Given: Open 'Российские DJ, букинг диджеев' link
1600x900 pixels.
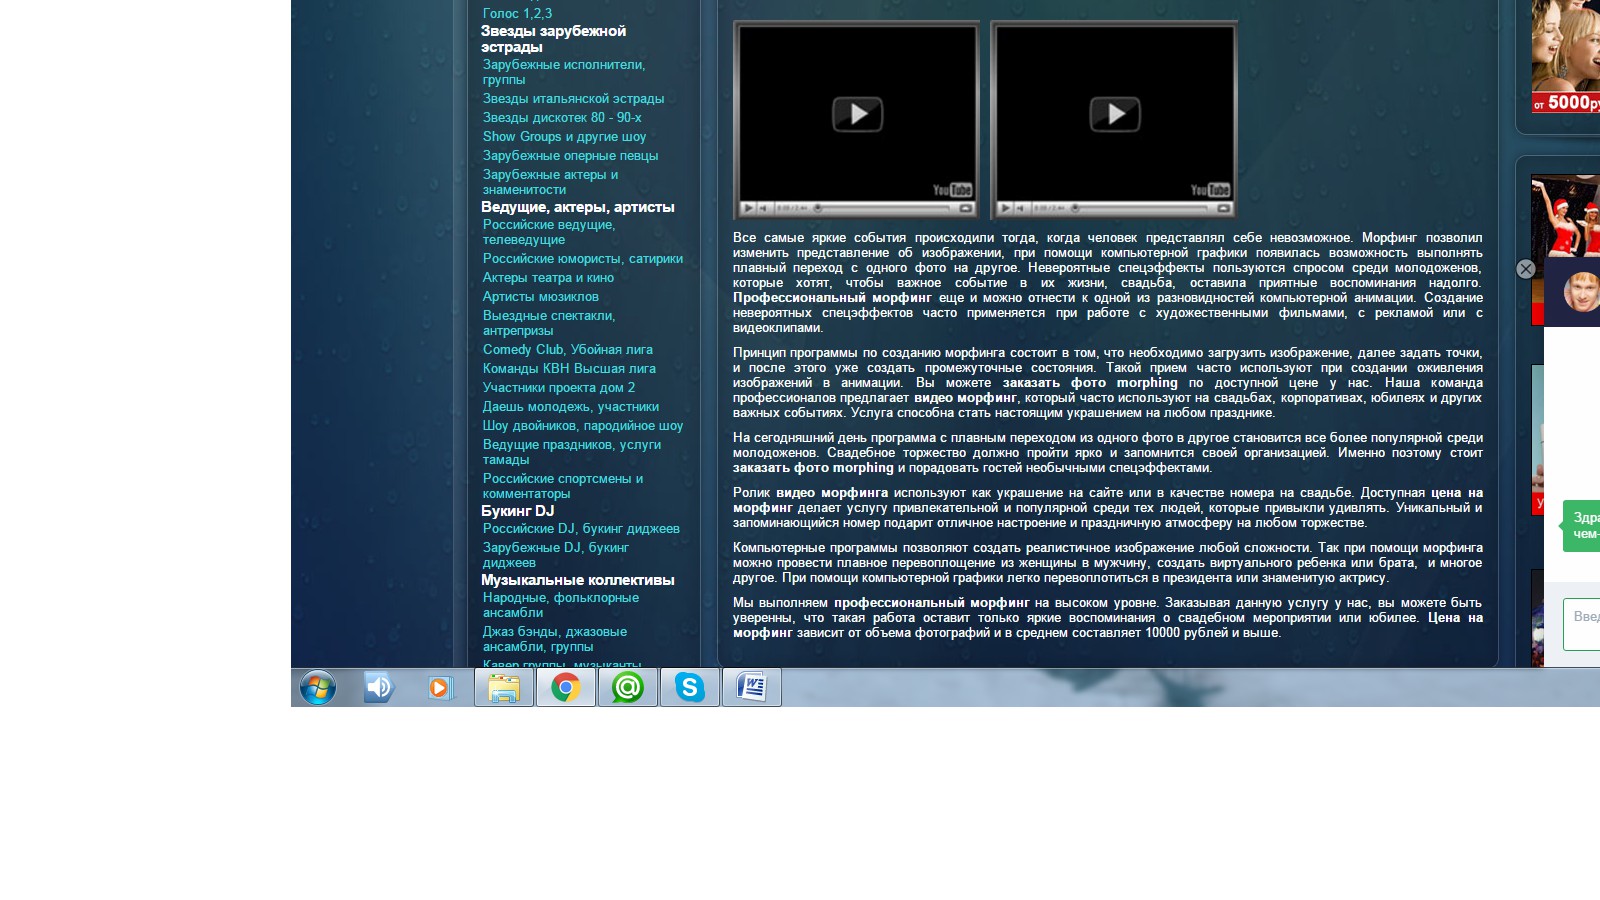Looking at the screenshot, I should click(x=581, y=528).
